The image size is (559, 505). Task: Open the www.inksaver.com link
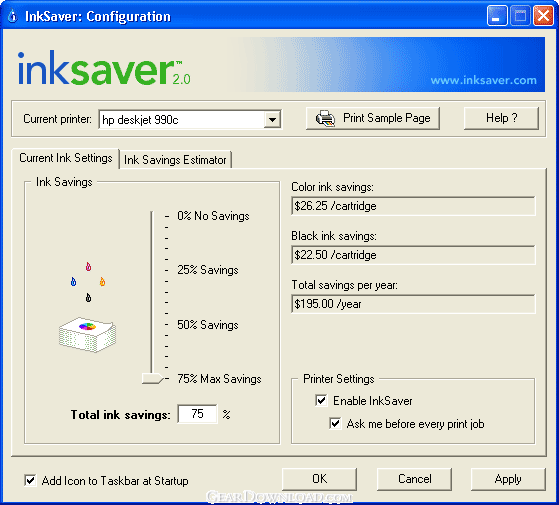pos(483,80)
